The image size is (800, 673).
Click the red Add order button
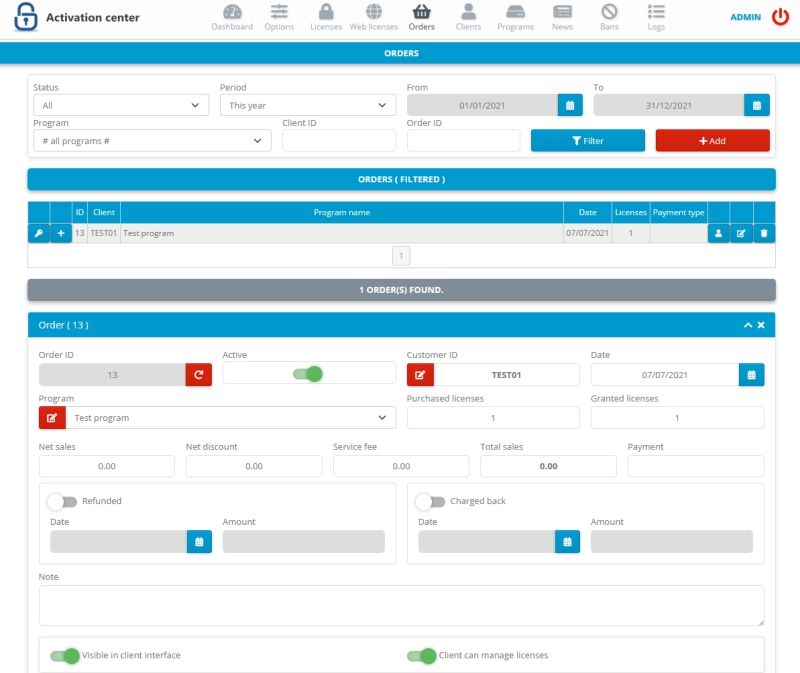[x=712, y=140]
